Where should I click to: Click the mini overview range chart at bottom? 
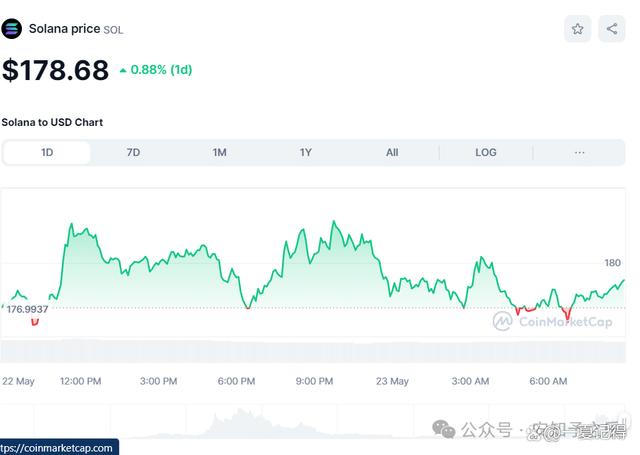313,421
